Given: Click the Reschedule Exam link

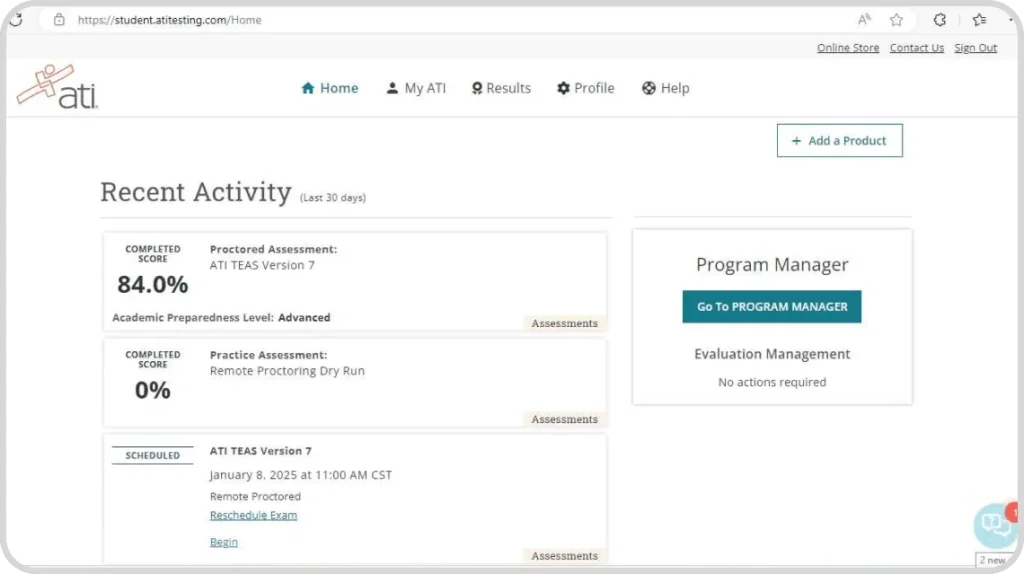Looking at the screenshot, I should pos(253,515).
